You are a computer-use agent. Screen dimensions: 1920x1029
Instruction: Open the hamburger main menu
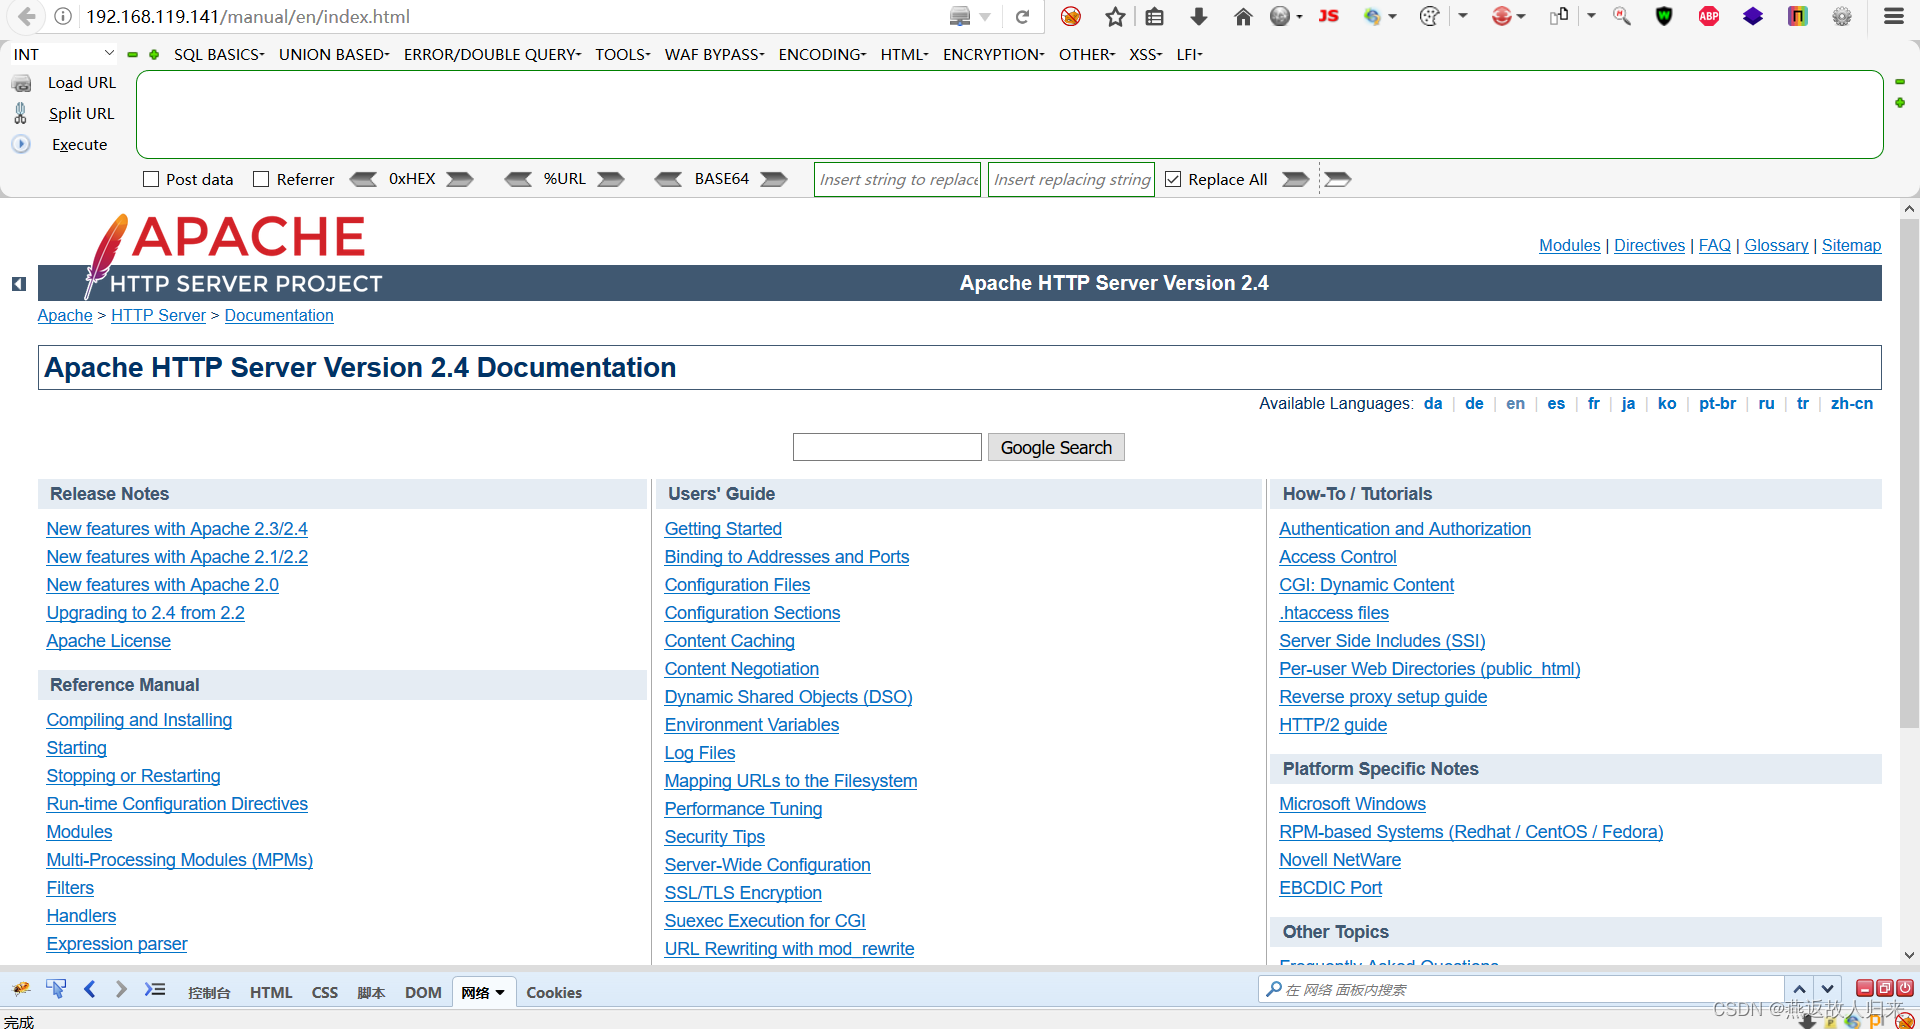click(1894, 16)
